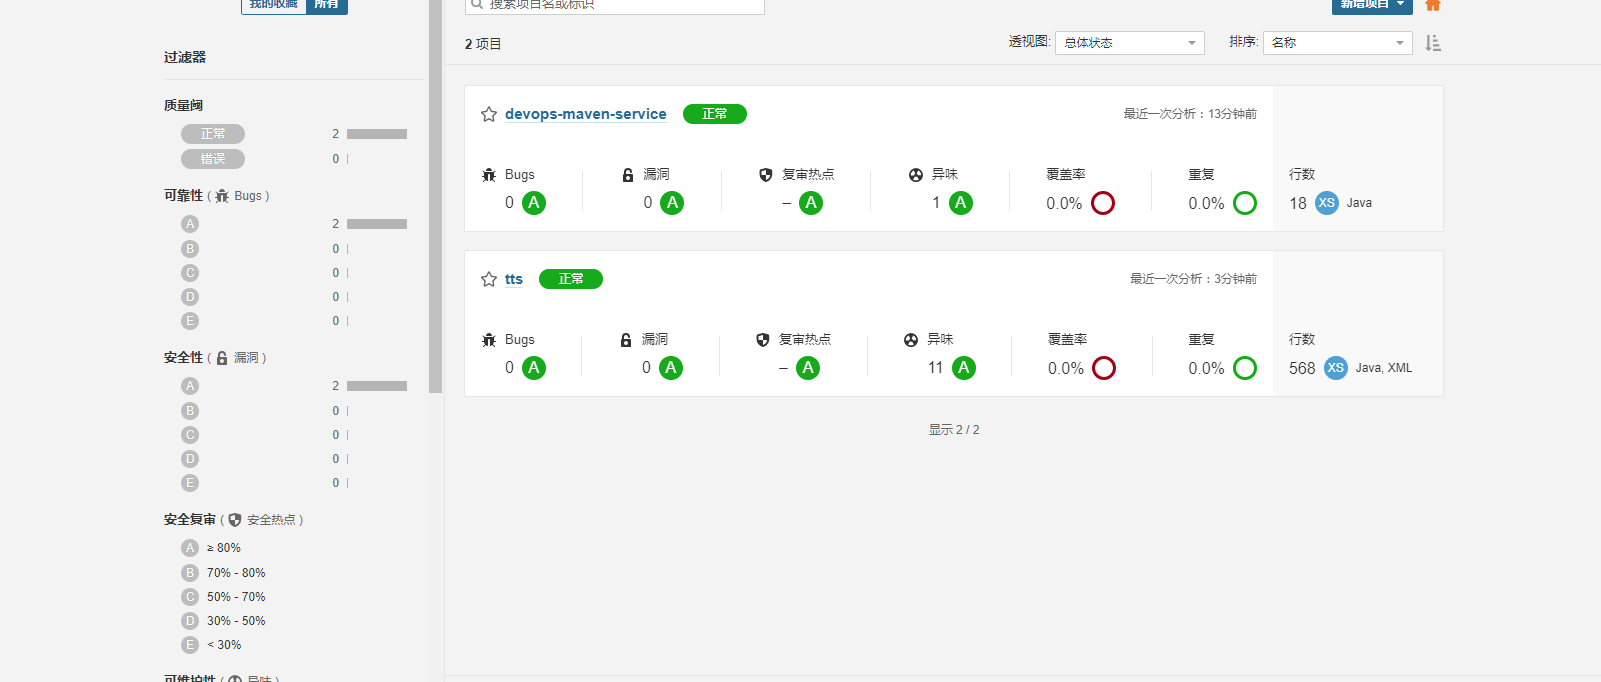Screen dimensions: 1601x682
Task: Click 18 lines value of devops-maven-service
Action: pos(1298,203)
